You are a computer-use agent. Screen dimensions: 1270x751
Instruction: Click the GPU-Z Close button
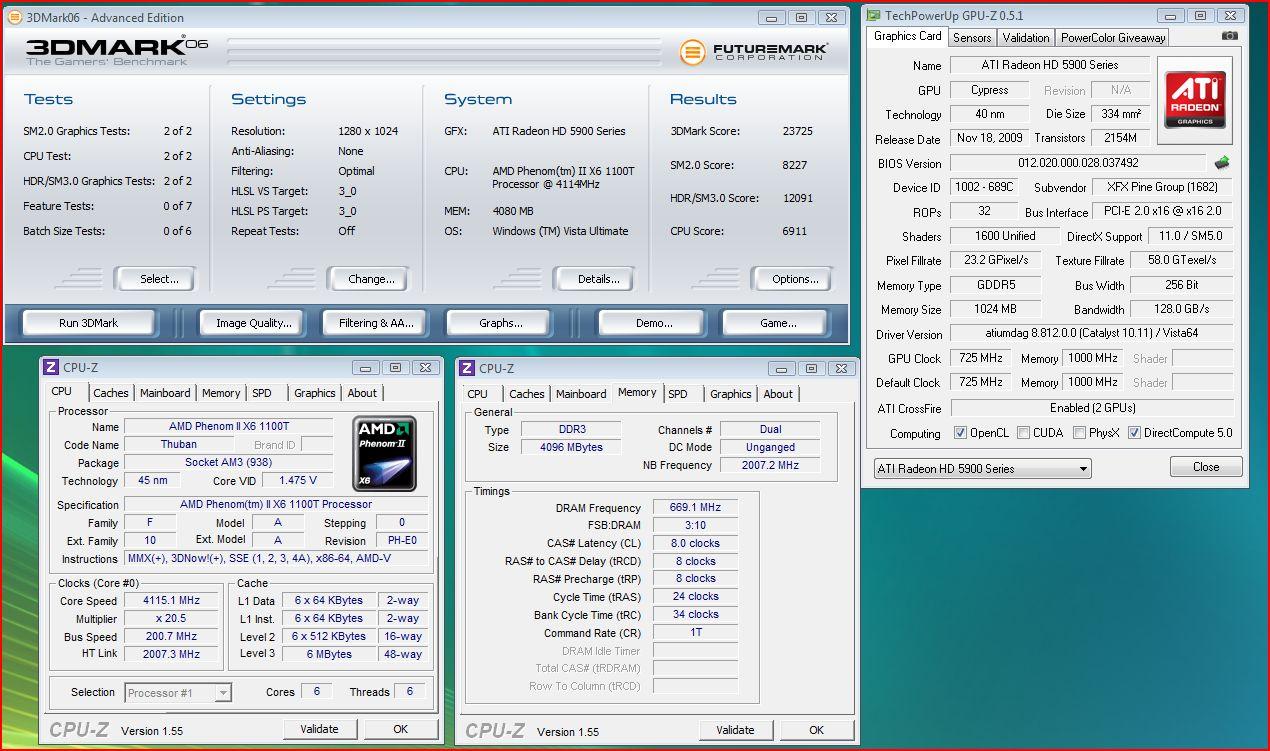1206,467
